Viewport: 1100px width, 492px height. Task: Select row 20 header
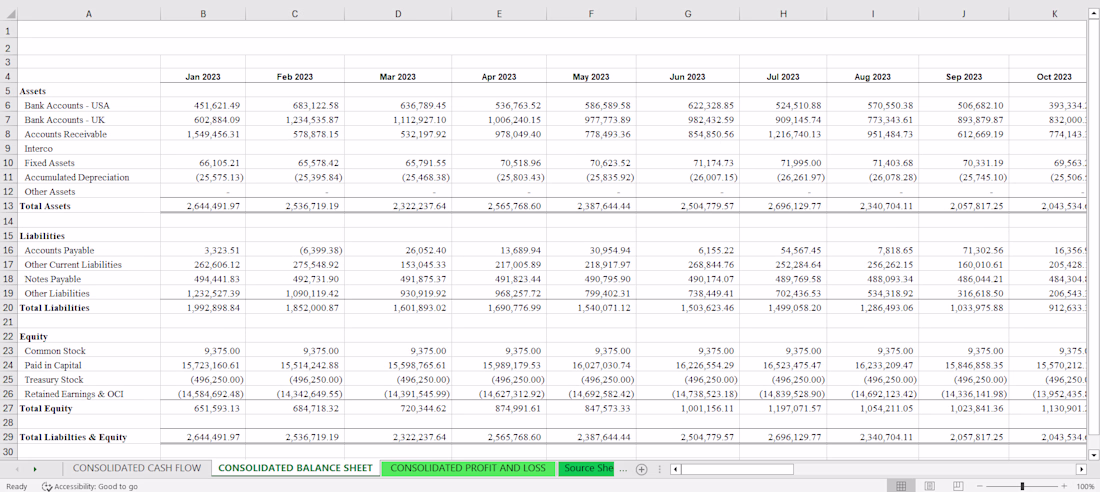tap(8, 307)
